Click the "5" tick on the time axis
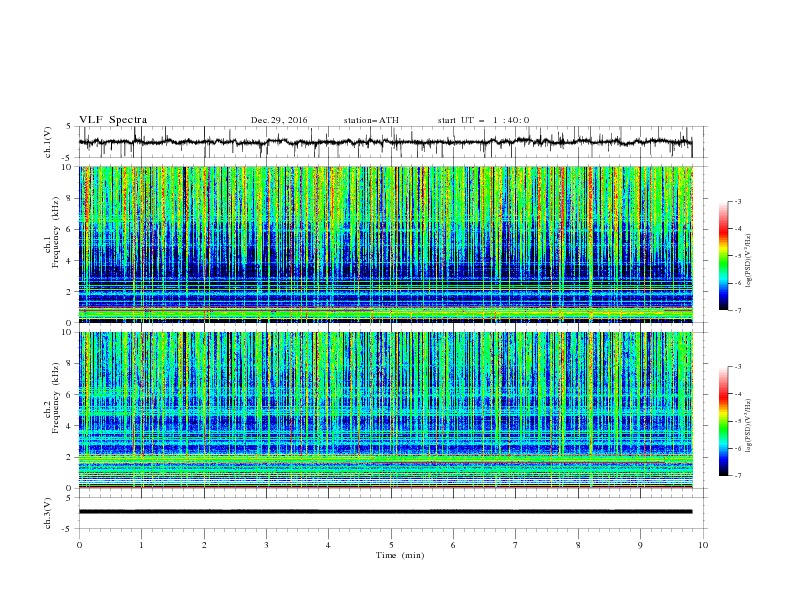792x612 pixels. tap(391, 545)
